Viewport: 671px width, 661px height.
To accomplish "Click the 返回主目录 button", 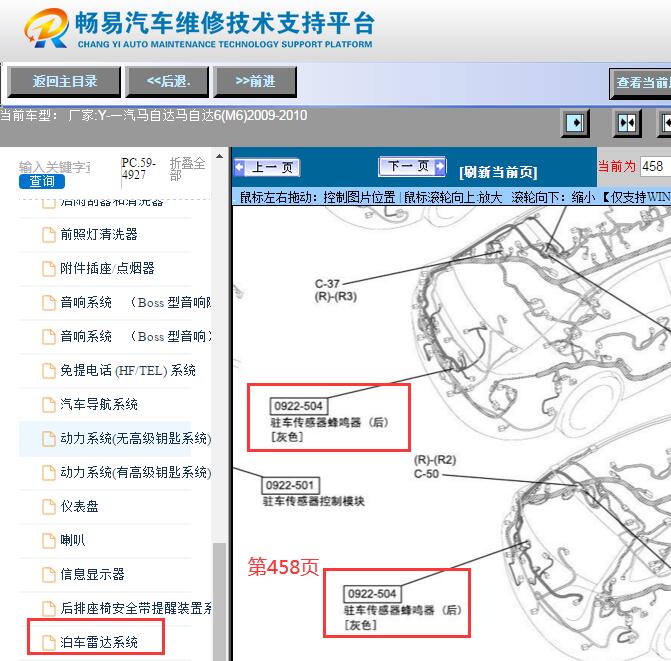I will (x=64, y=81).
